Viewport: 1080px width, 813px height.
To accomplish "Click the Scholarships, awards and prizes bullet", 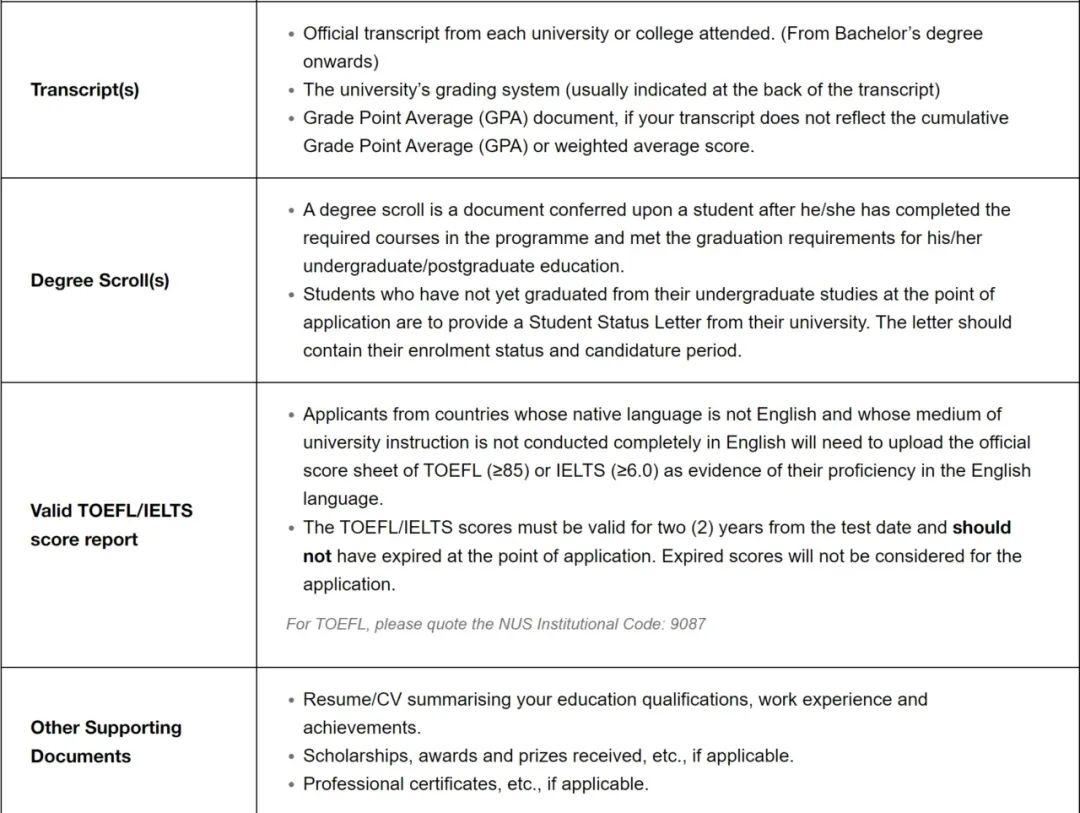I will 548,756.
